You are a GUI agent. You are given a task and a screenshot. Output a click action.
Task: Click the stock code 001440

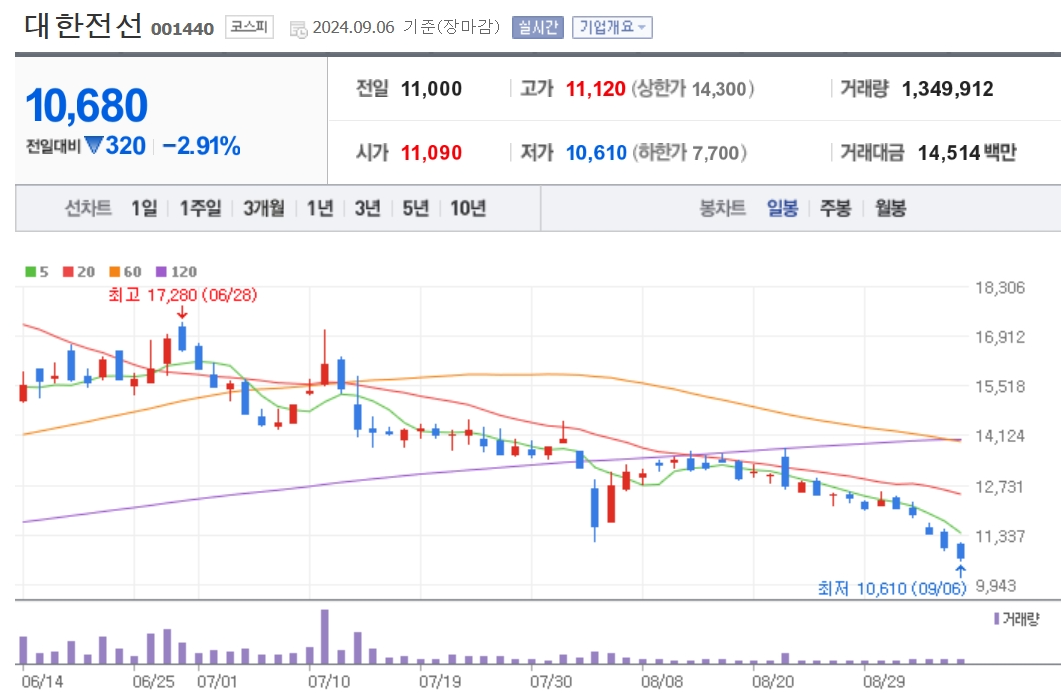(x=182, y=29)
